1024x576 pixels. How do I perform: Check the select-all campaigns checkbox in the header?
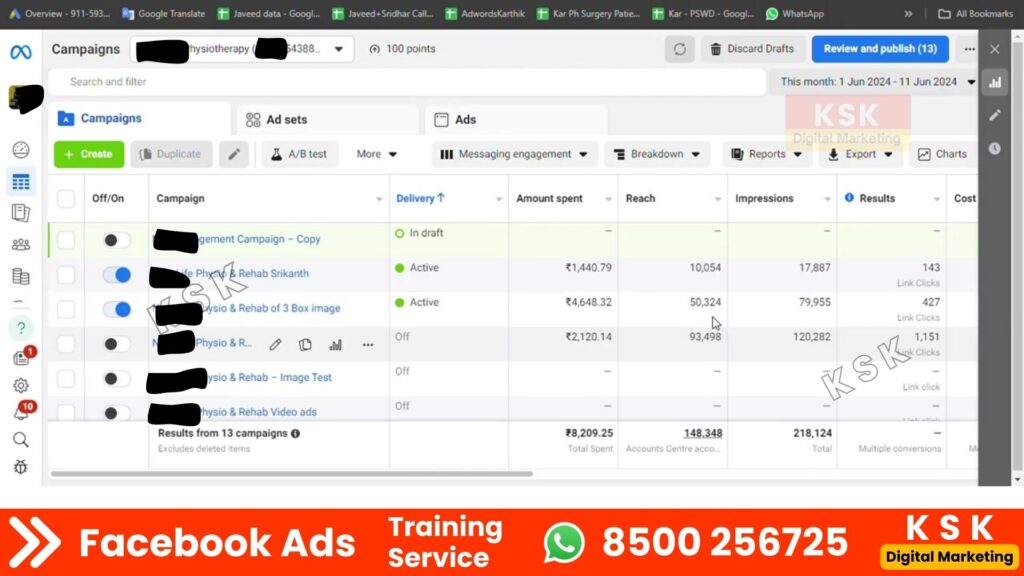66,198
